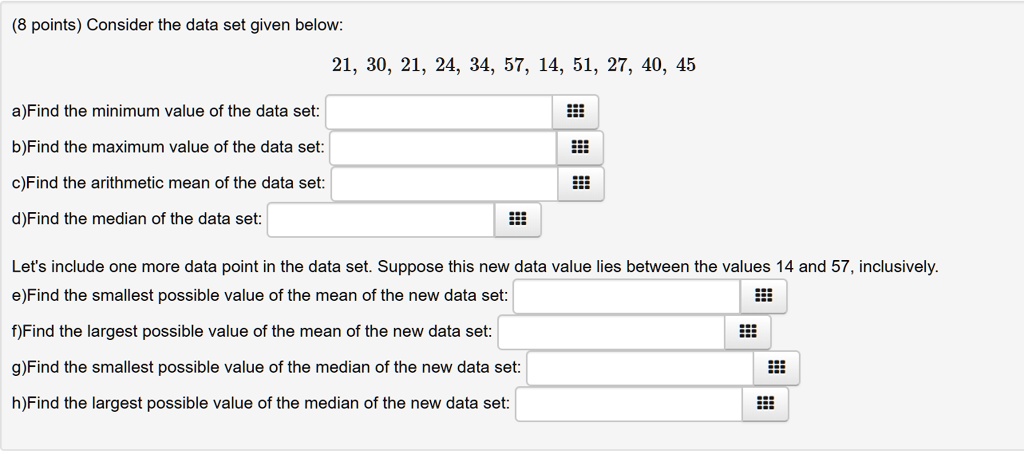The height and width of the screenshot is (454, 1024).
Task: Open equation editor icon for largest median
Action: coord(765,404)
